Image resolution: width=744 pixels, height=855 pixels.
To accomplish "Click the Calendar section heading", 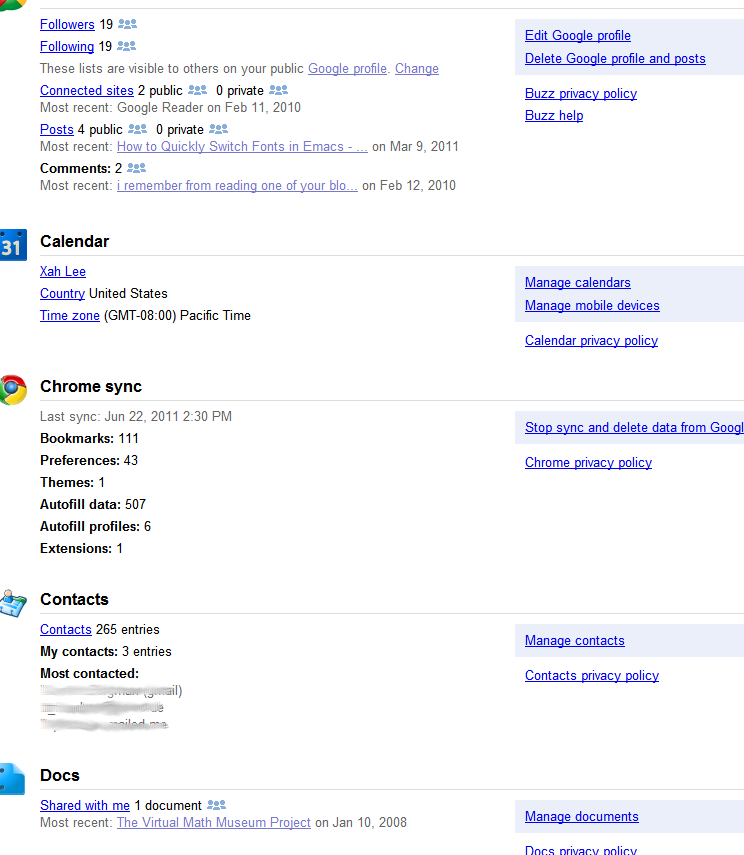I will pyautogui.click(x=75, y=242).
